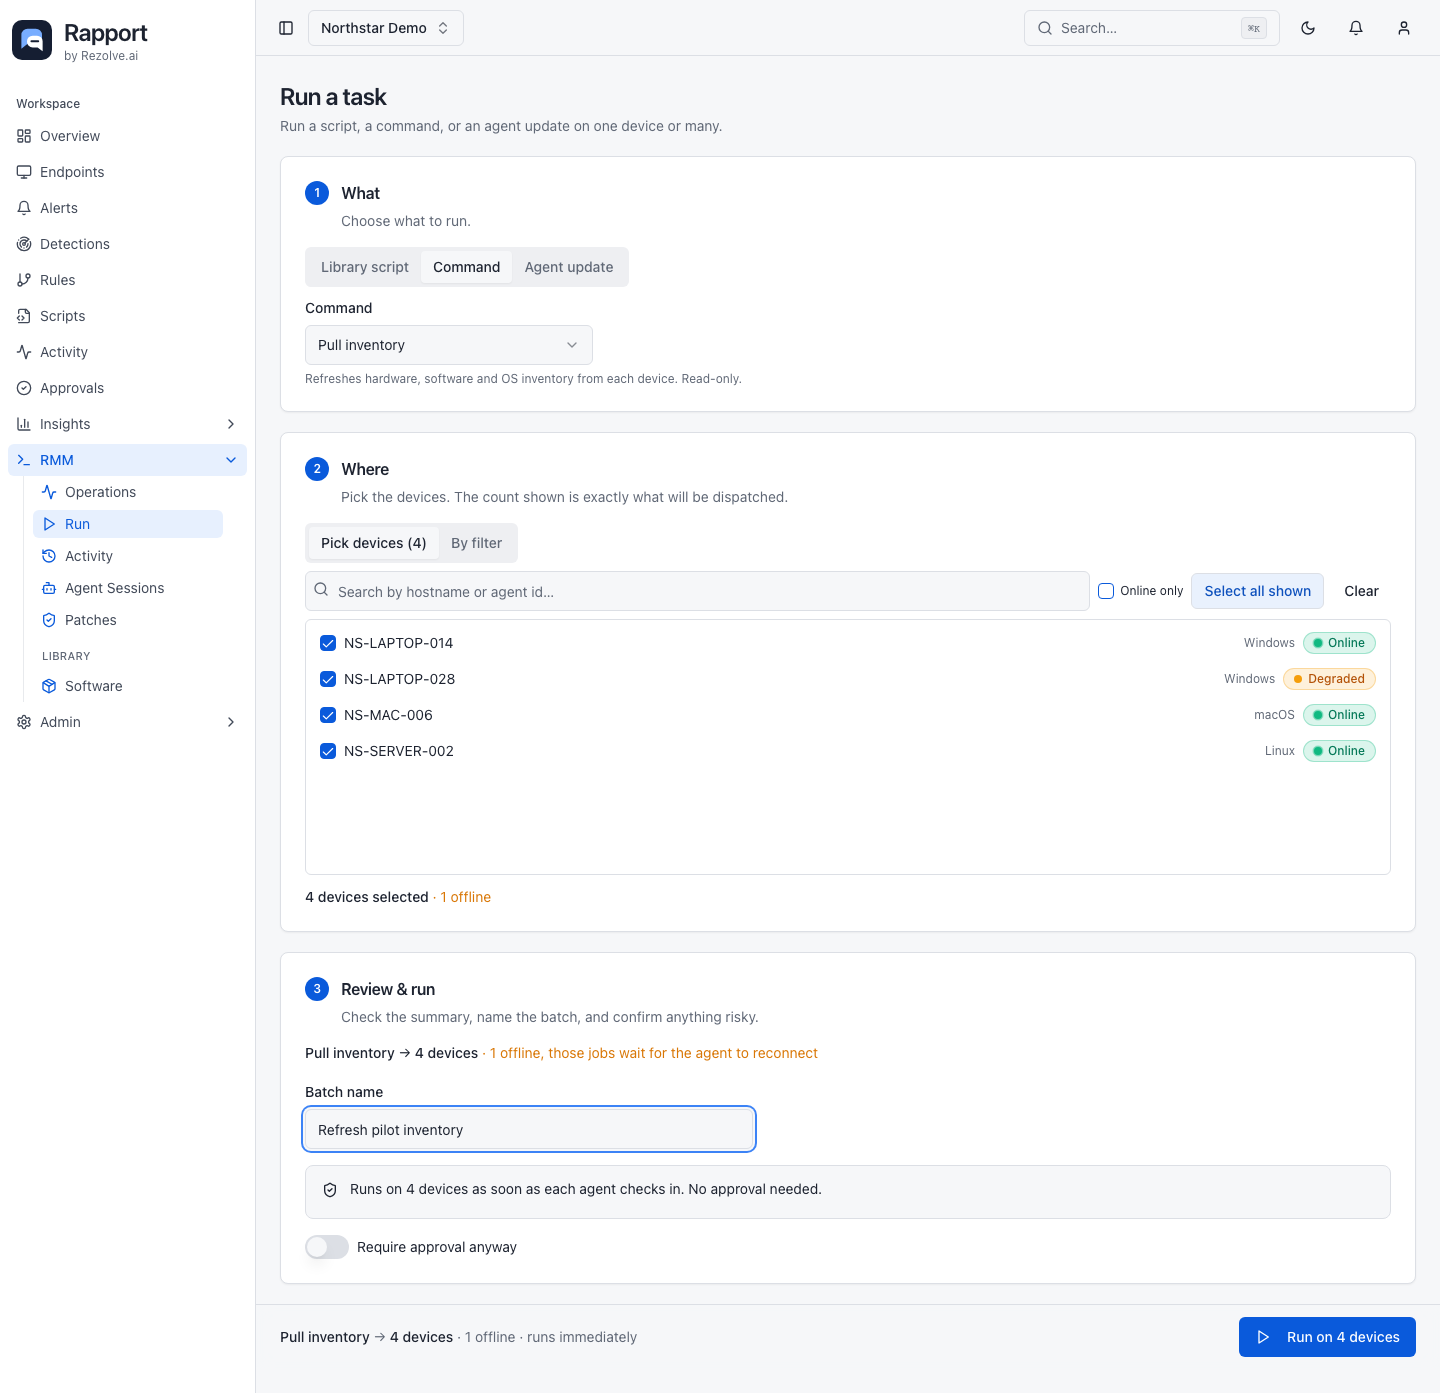Open the Pull inventory command dropdown
Screen dimensions: 1440x1393
pyautogui.click(x=449, y=345)
